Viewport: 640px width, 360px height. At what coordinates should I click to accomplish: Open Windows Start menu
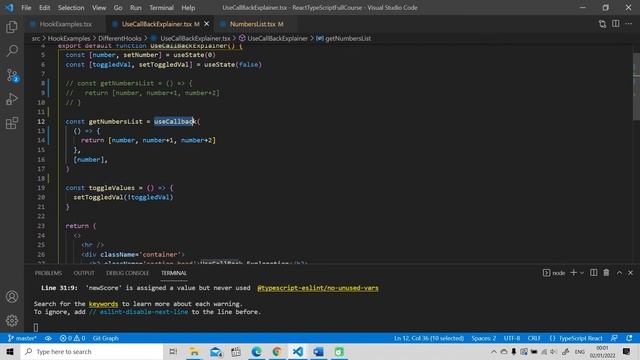(x=10, y=351)
